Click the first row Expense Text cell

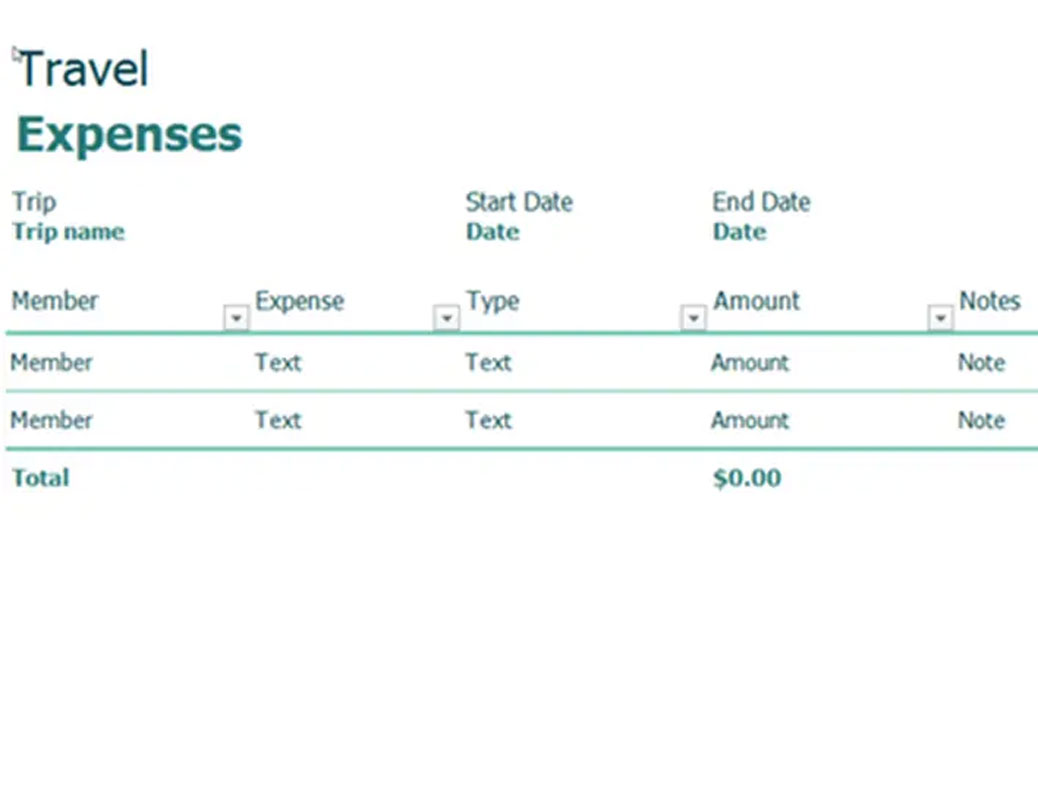pos(278,362)
